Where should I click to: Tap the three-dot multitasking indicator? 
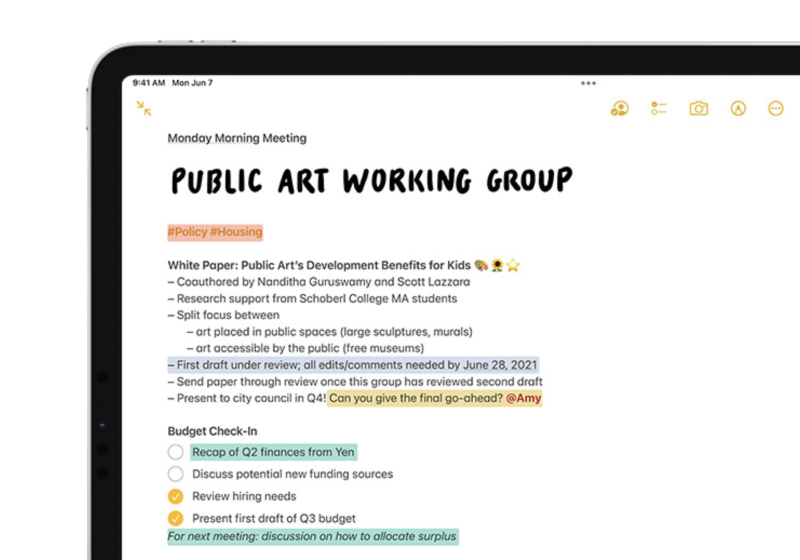[588, 83]
